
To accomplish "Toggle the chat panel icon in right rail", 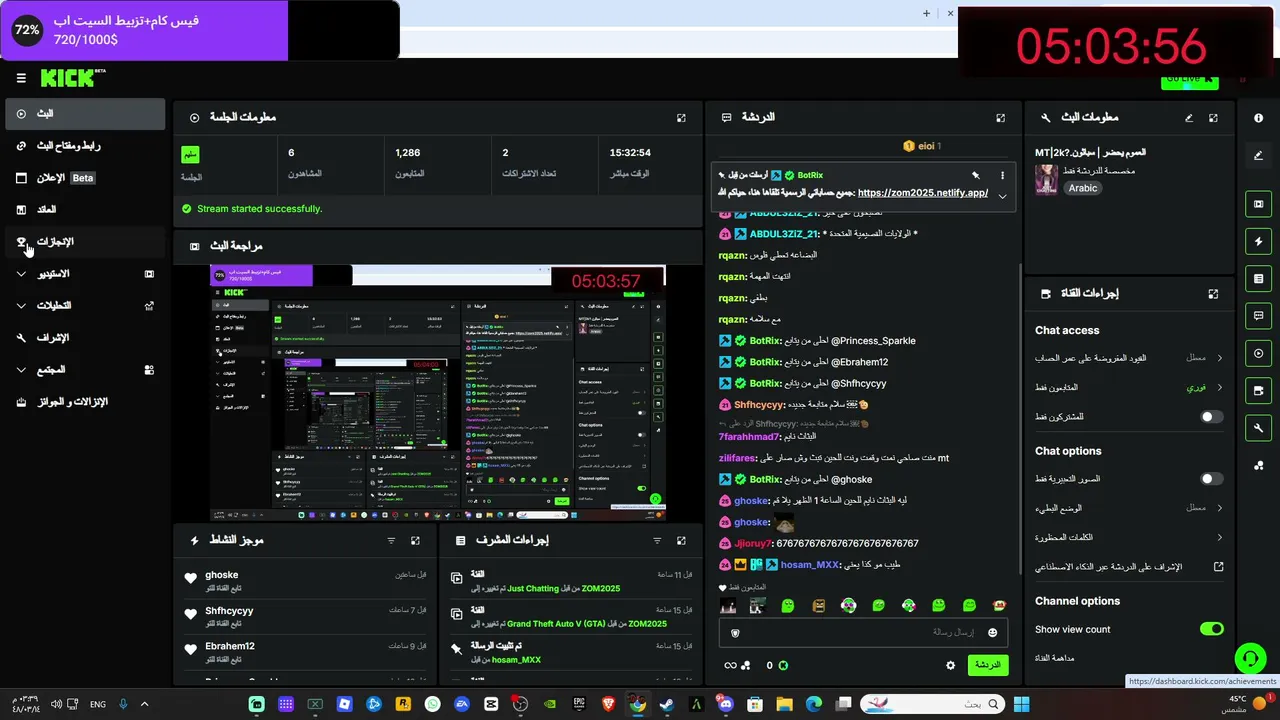I will 1258,316.
